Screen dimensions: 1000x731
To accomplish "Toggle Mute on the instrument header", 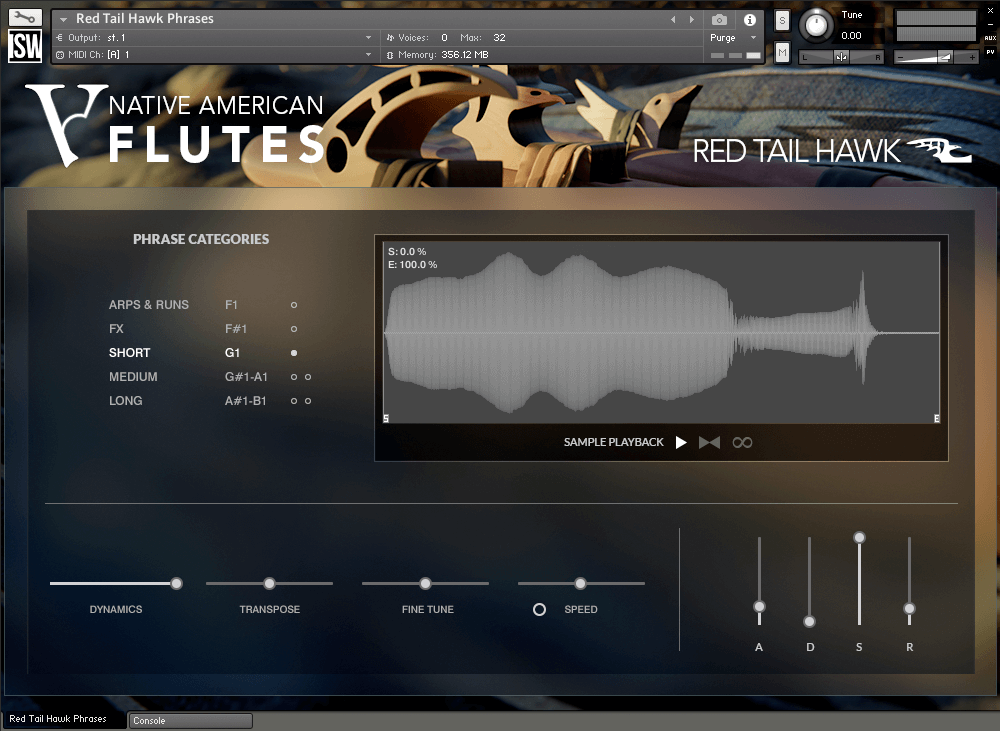I will (x=781, y=51).
